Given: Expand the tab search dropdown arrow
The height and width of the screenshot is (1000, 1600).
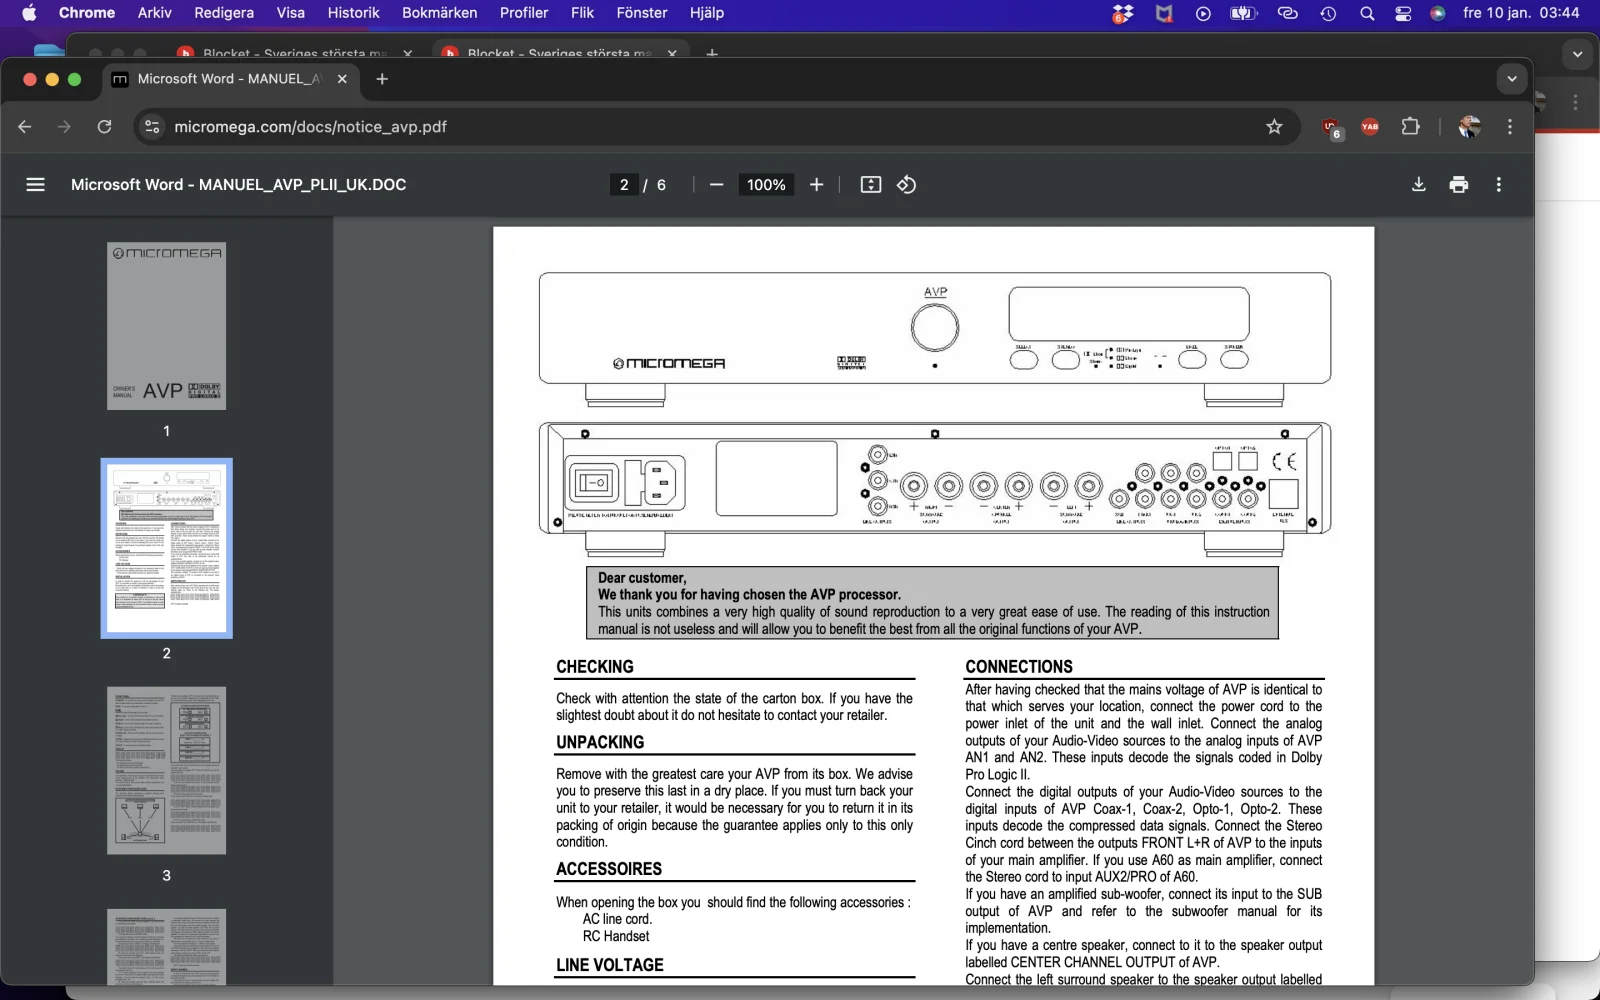Looking at the screenshot, I should pos(1512,79).
